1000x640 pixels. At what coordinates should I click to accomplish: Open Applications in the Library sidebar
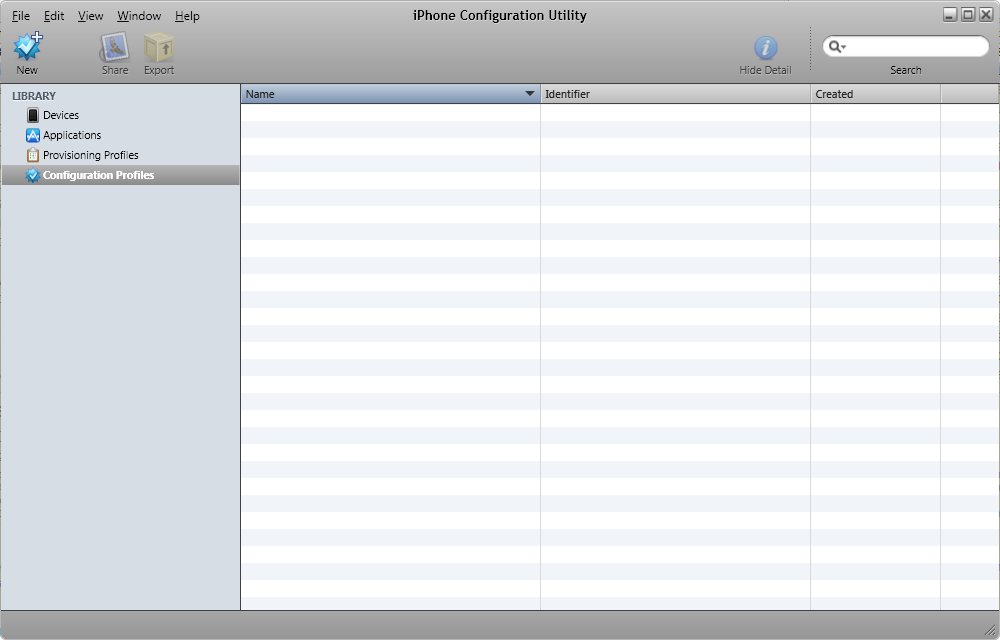click(71, 136)
